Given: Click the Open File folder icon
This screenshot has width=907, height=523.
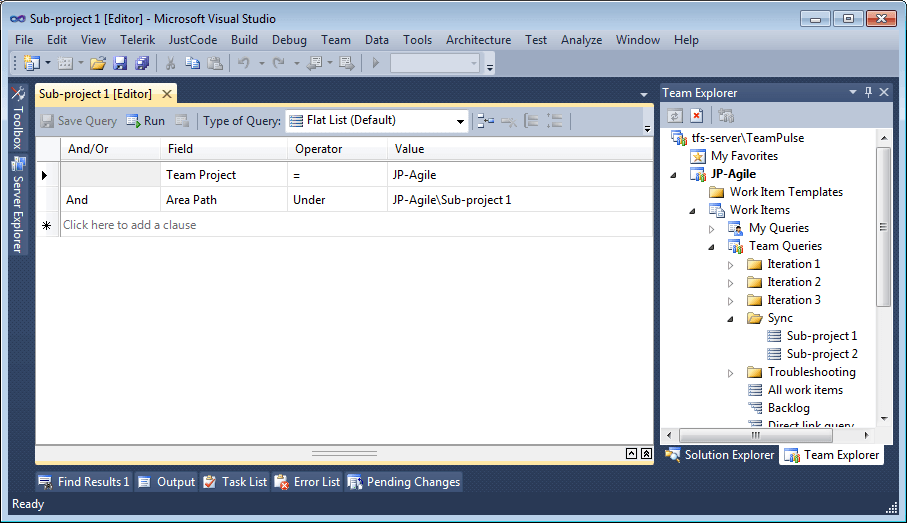Looking at the screenshot, I should click(x=98, y=62).
